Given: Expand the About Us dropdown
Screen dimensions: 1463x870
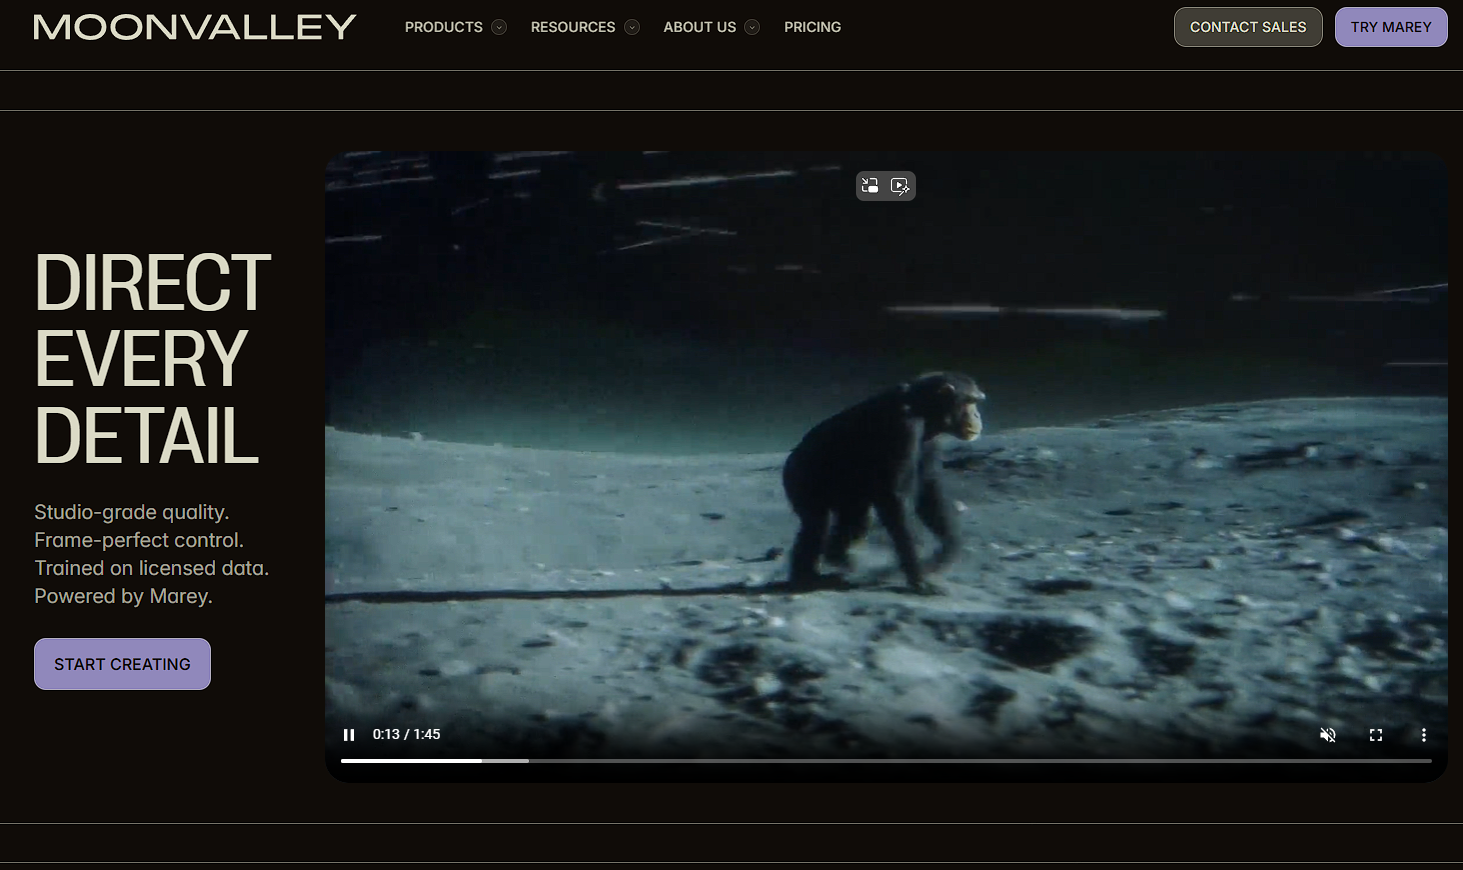Looking at the screenshot, I should tap(711, 27).
